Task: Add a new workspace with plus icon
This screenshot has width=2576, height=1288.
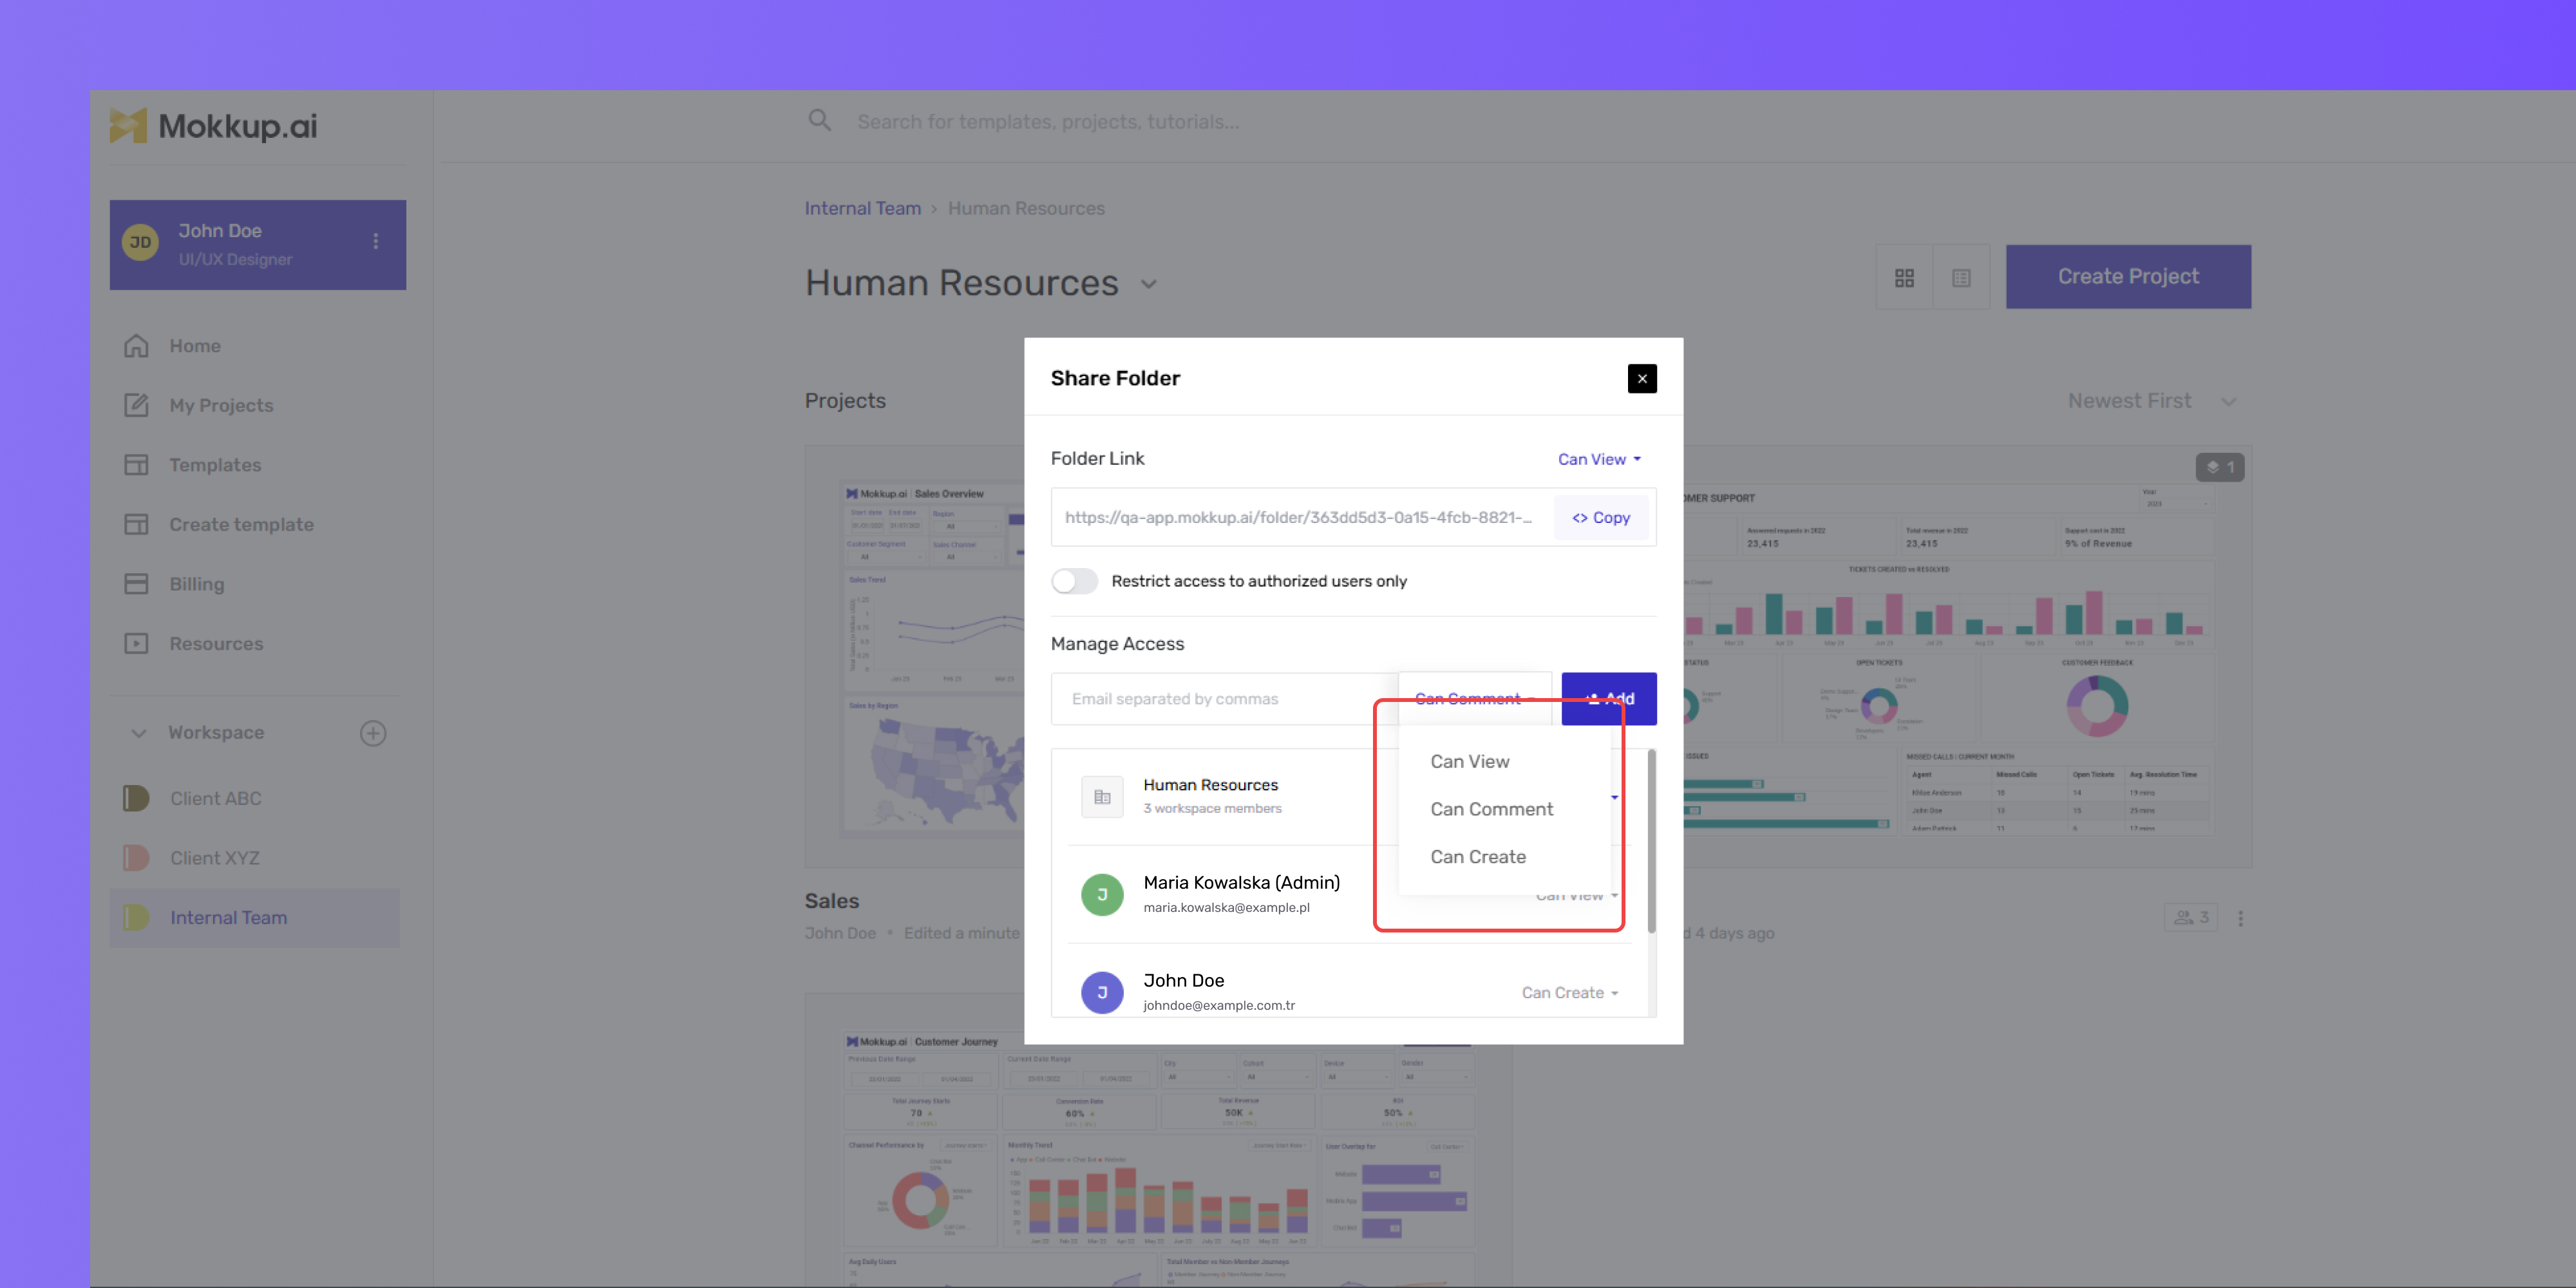Action: pos(373,733)
